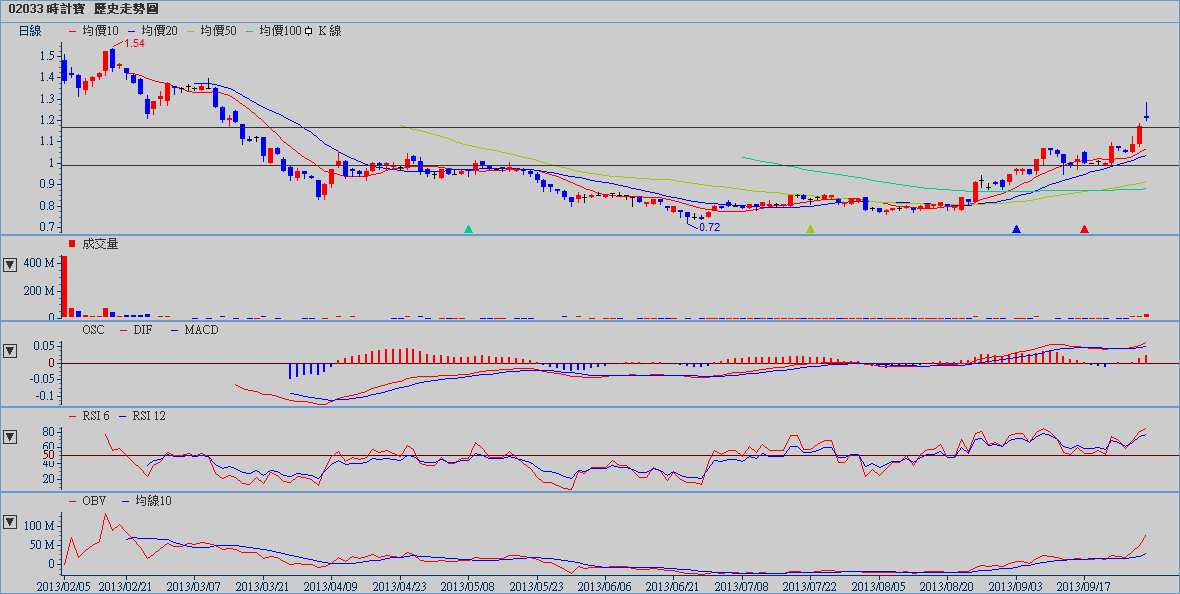Image resolution: width=1180 pixels, height=594 pixels.
Task: Select the 日線 daily chart label
Action: (x=30, y=31)
